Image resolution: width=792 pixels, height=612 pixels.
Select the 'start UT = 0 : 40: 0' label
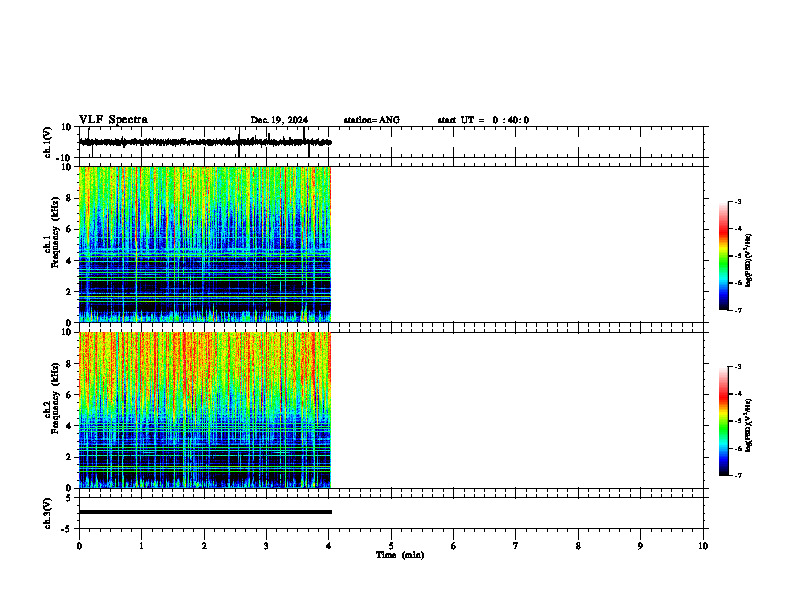coord(483,120)
